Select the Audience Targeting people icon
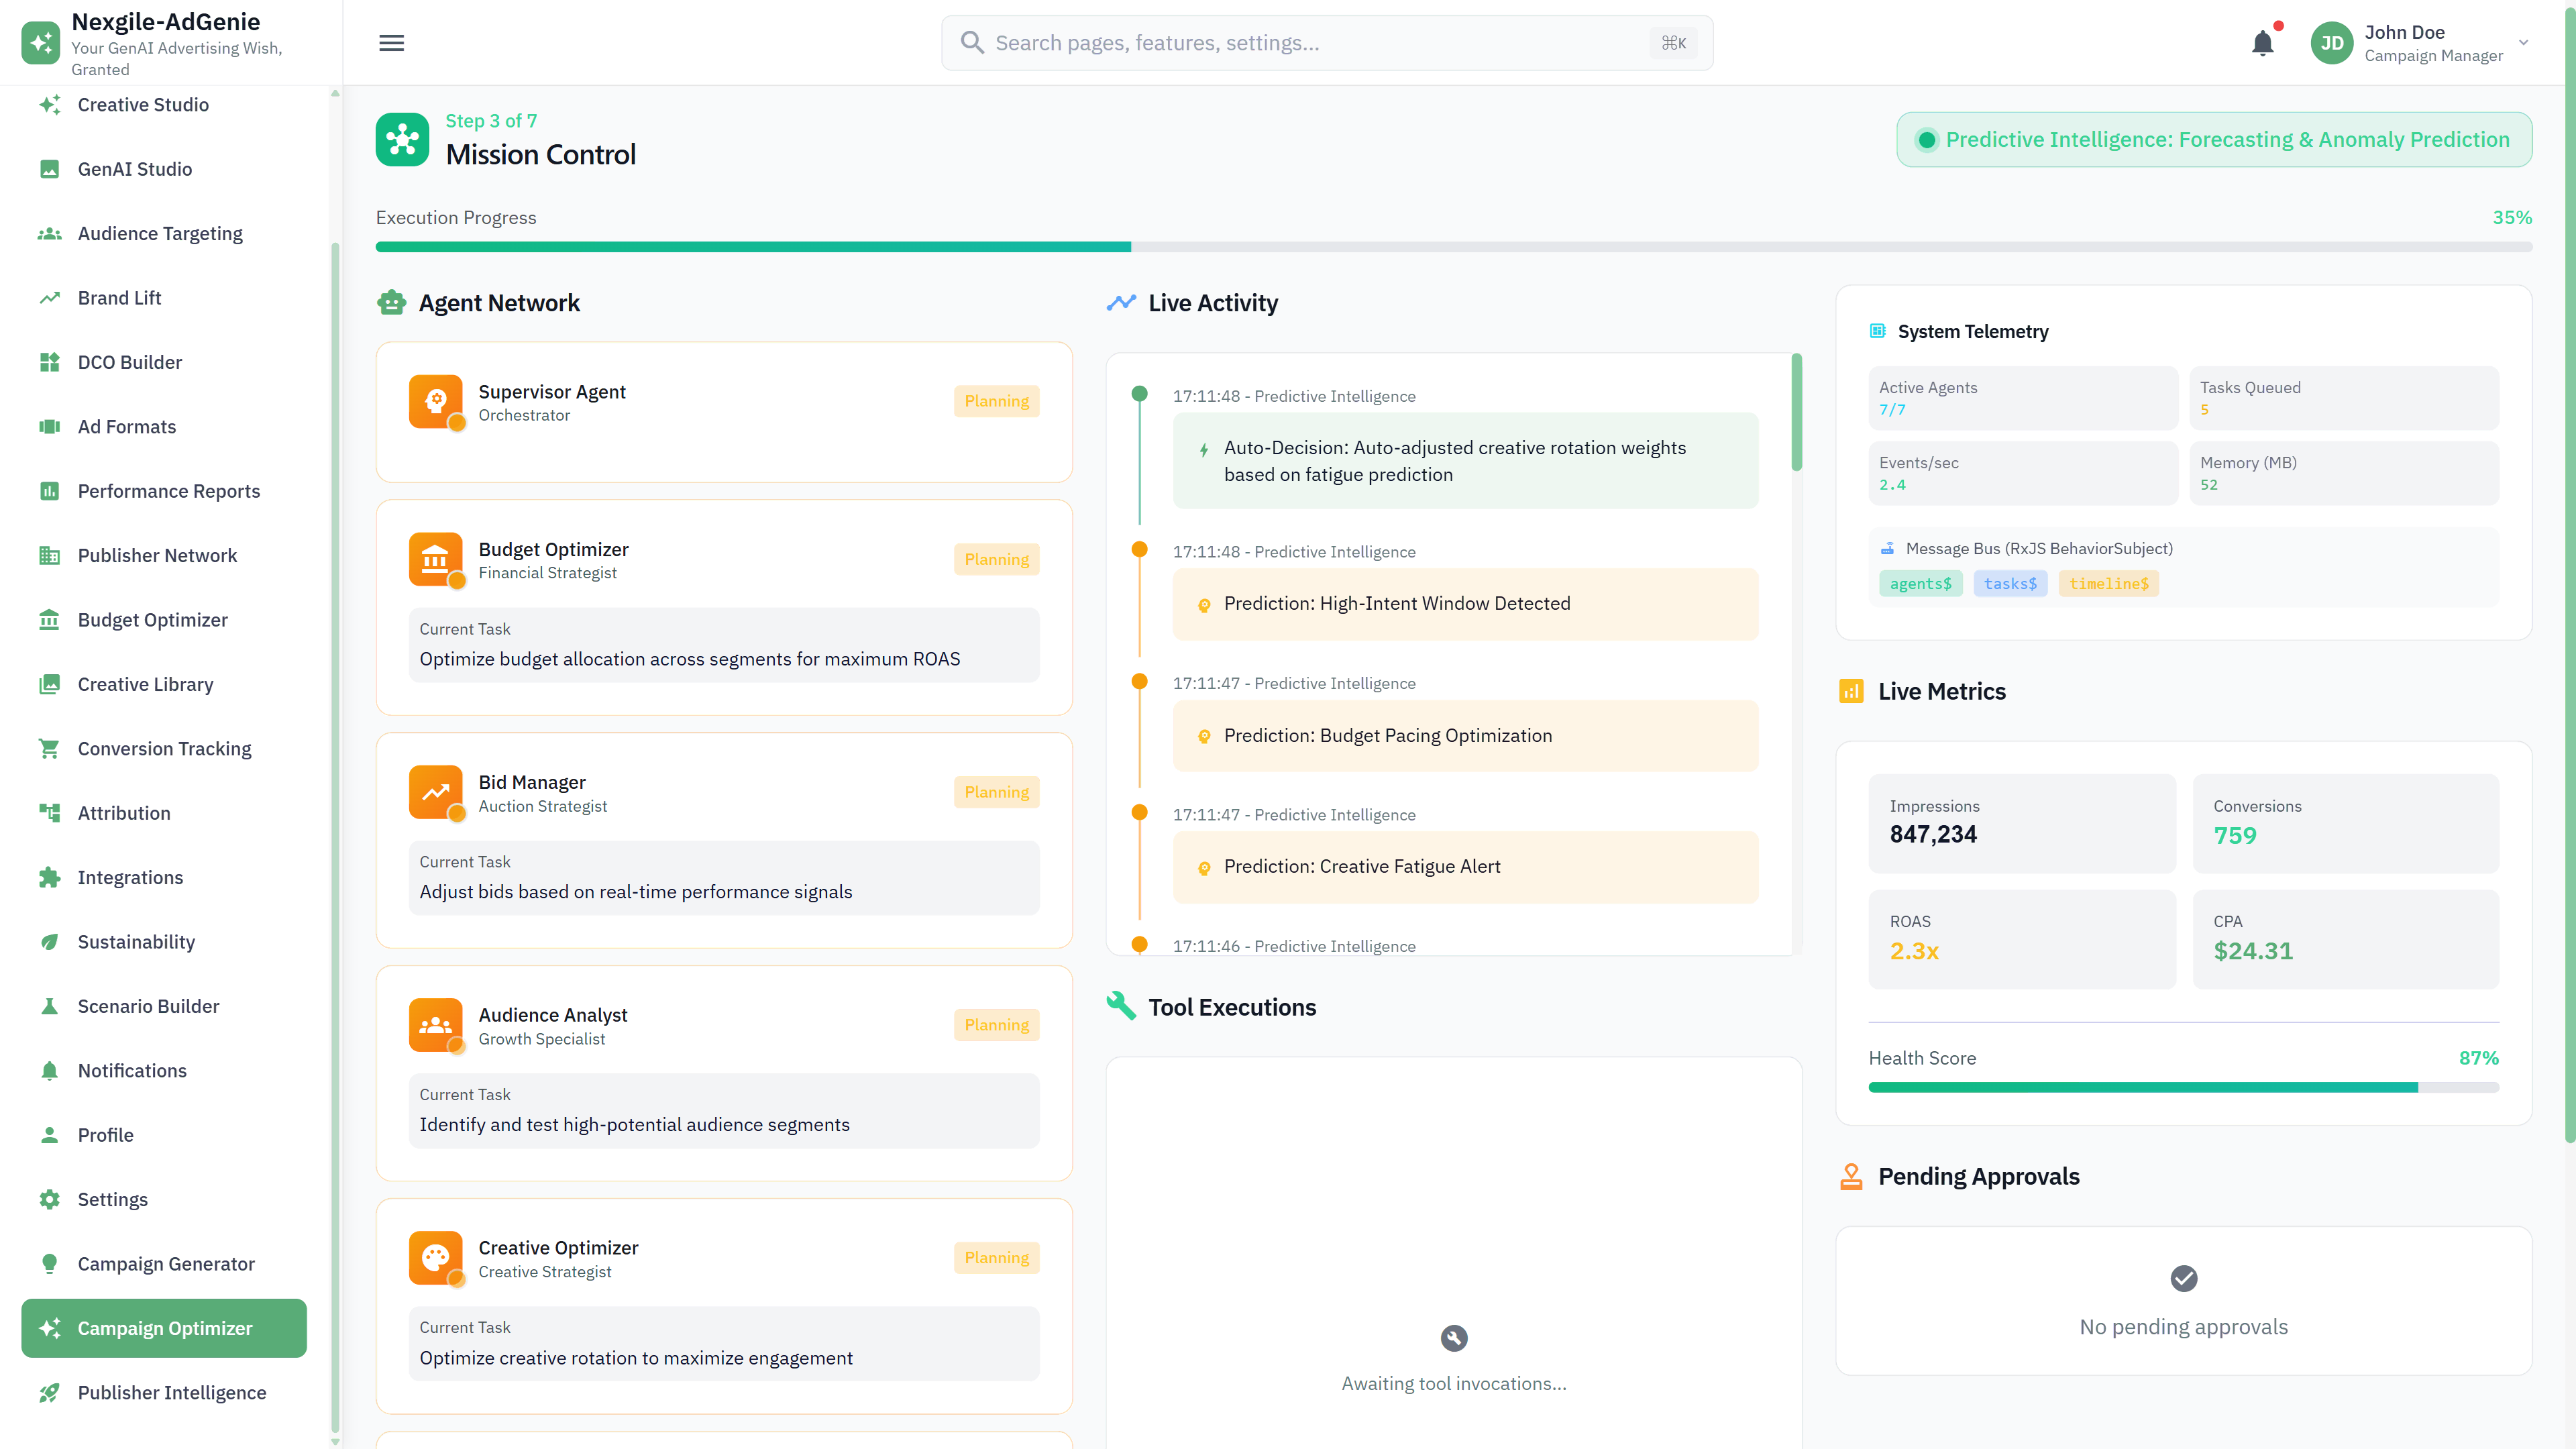Screen dimensions: 2576x1449 pyautogui.click(x=49, y=233)
